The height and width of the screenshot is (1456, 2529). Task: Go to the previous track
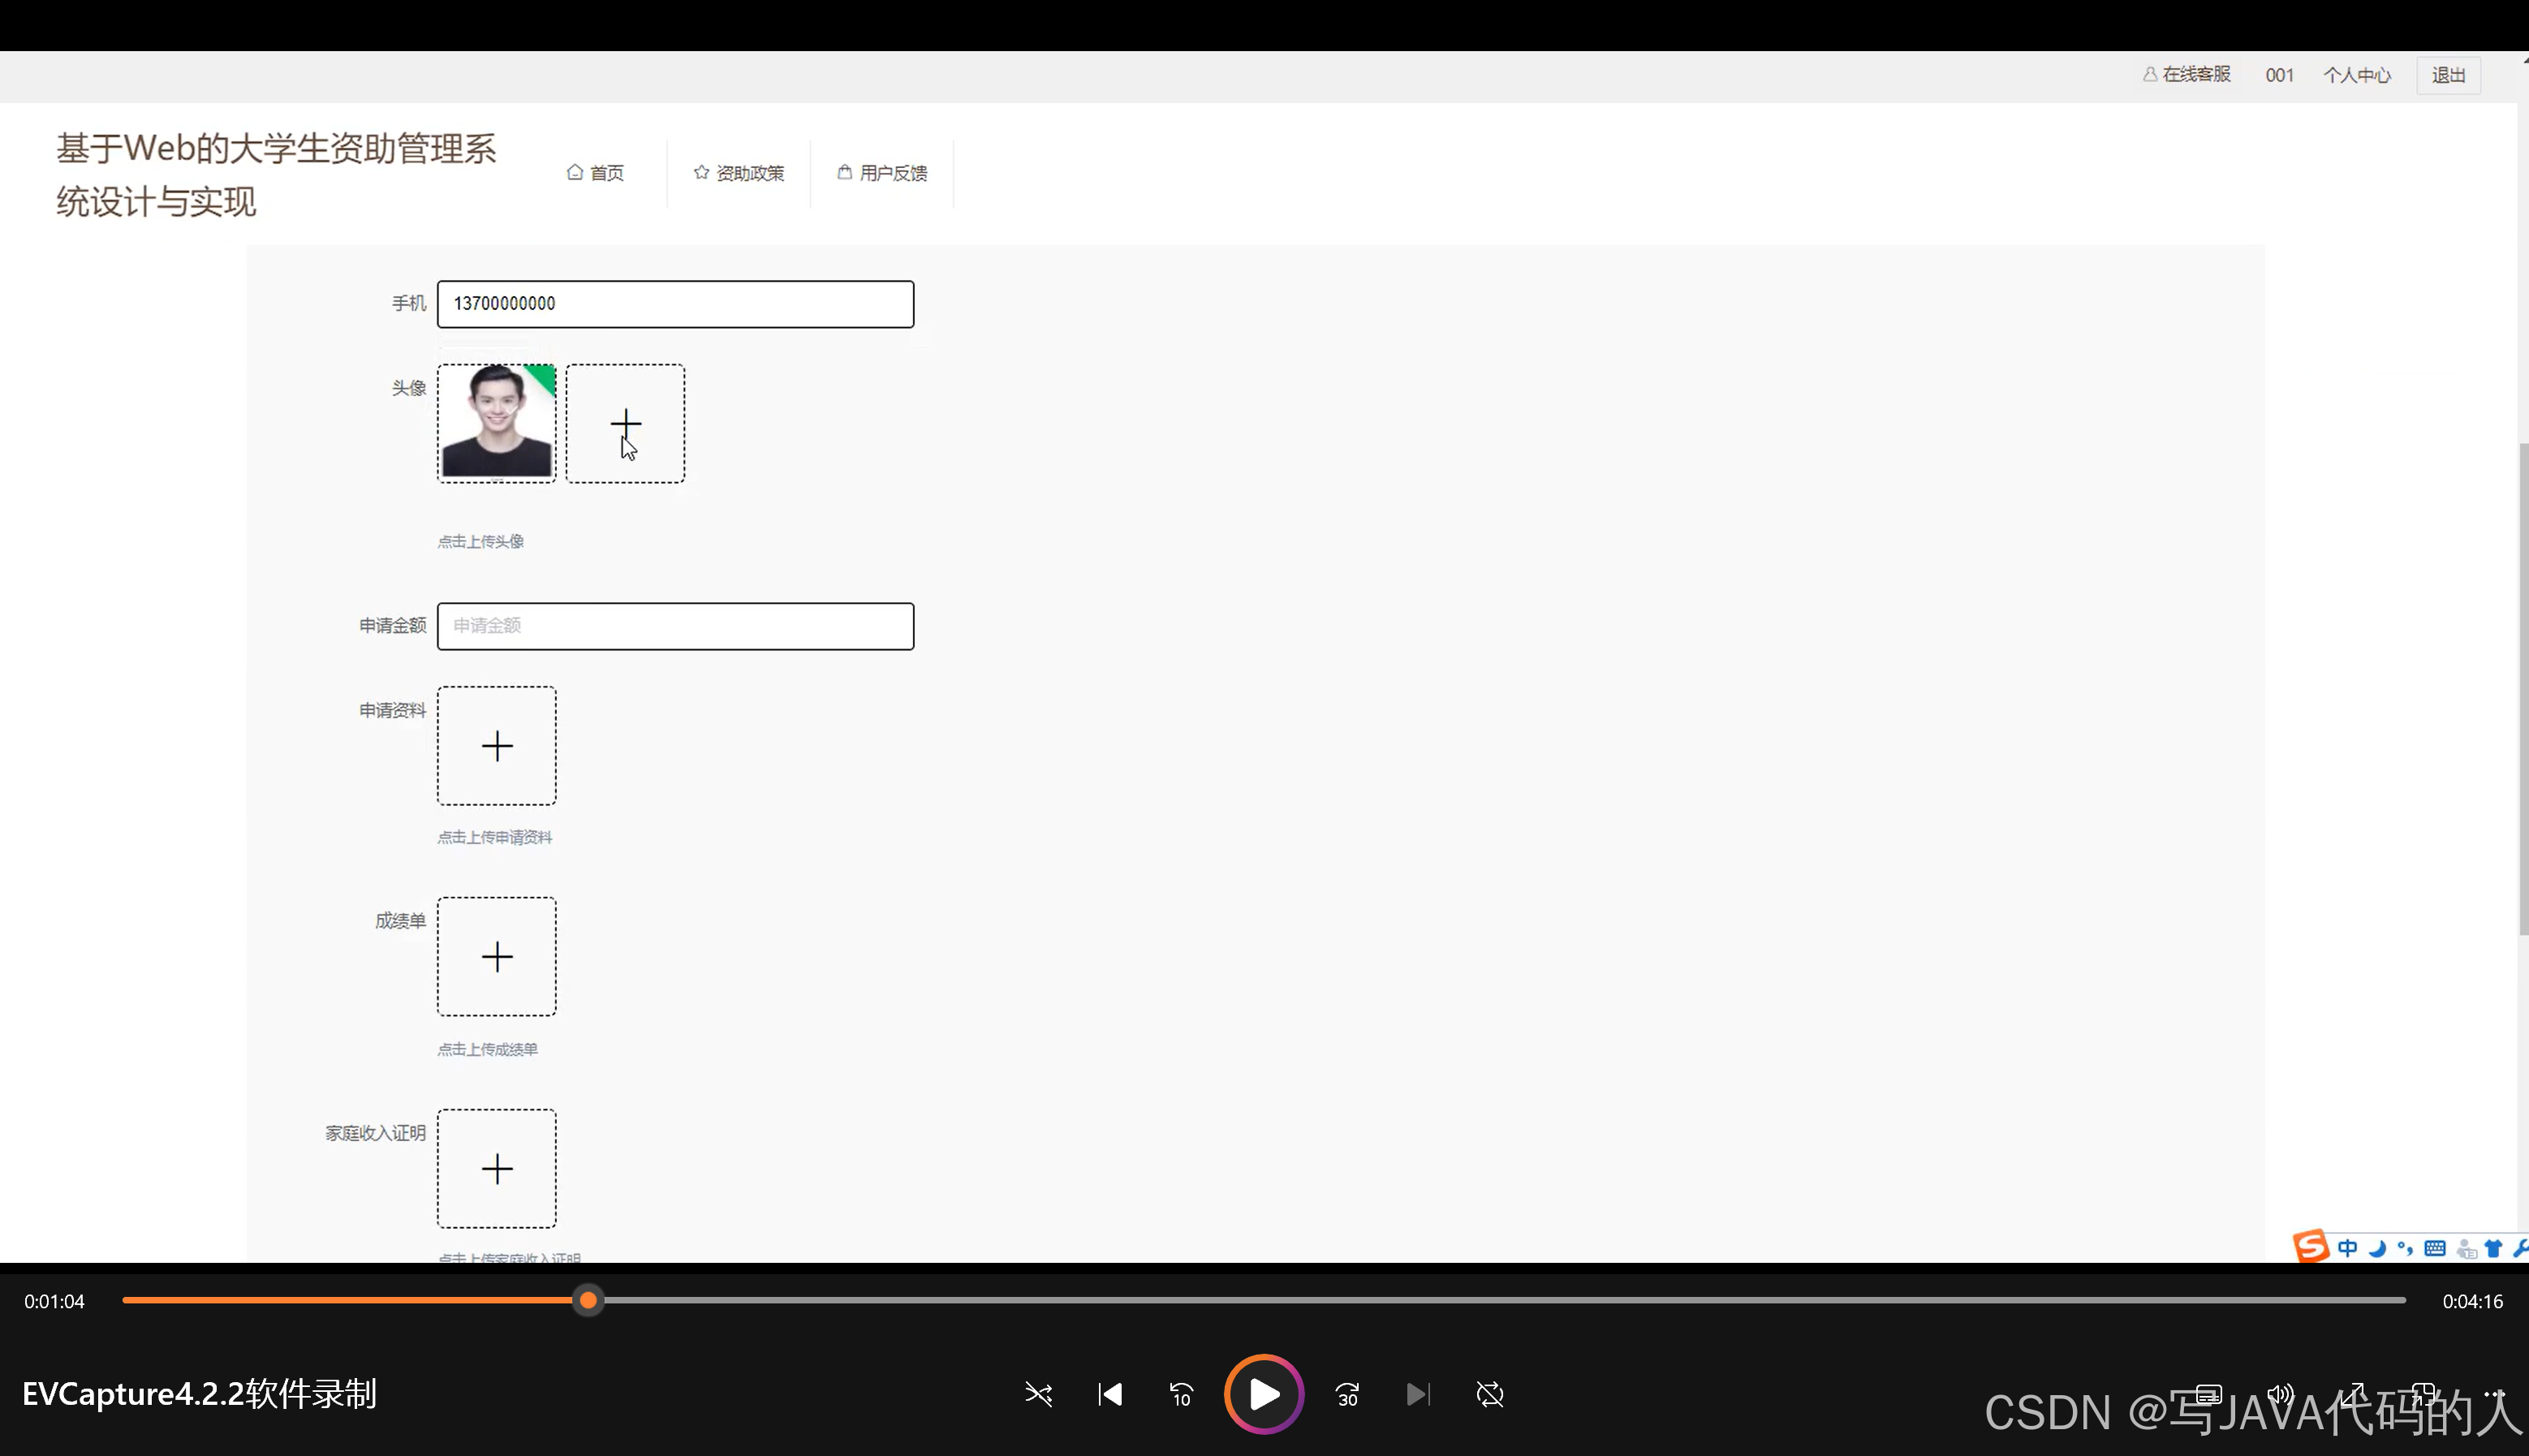point(1110,1394)
